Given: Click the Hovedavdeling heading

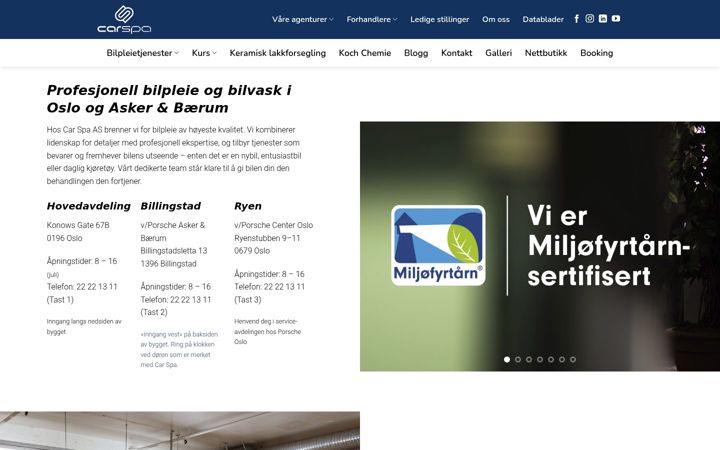Looking at the screenshot, I should click(x=89, y=206).
